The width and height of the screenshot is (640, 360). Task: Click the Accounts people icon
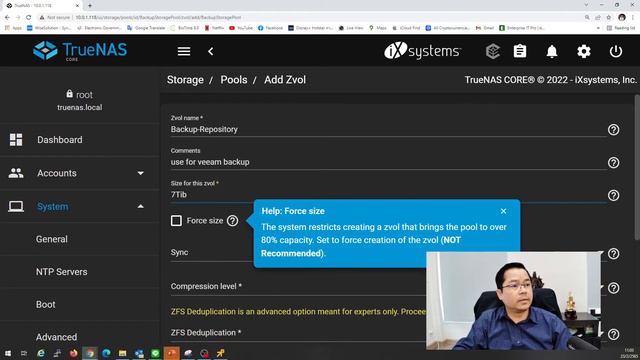pos(16,173)
